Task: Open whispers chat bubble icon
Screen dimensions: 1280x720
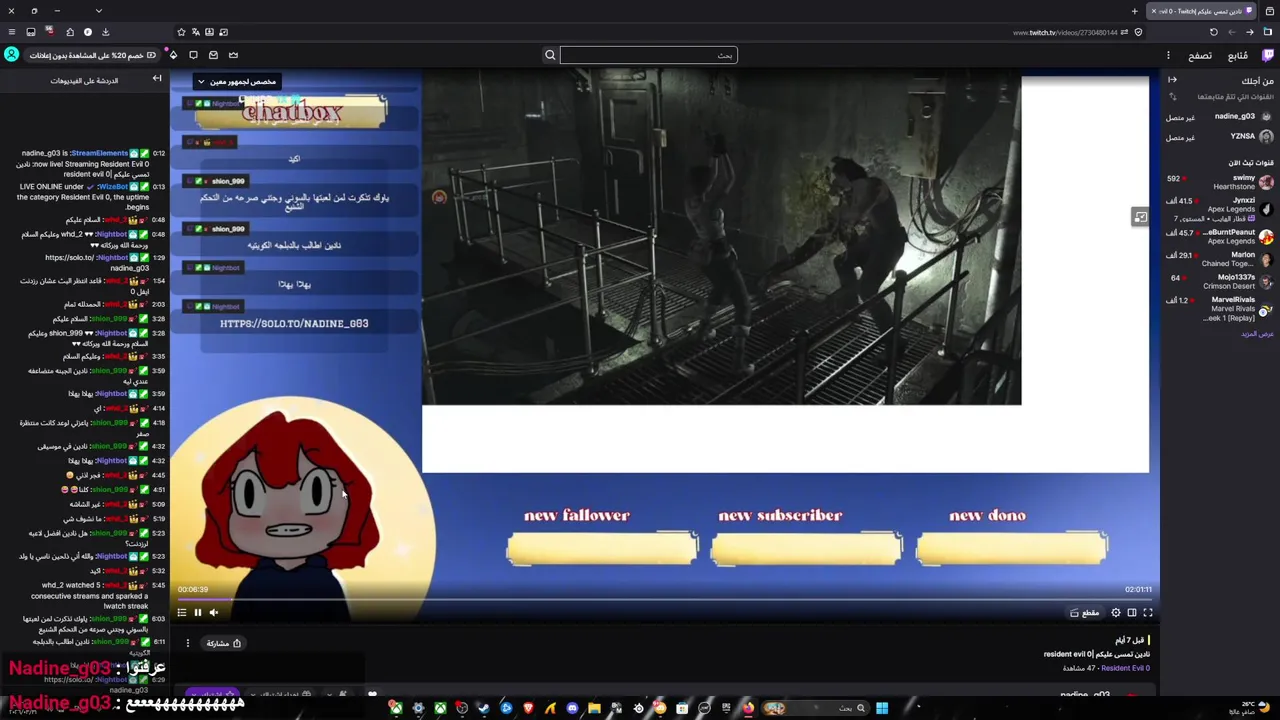Action: tap(193, 55)
